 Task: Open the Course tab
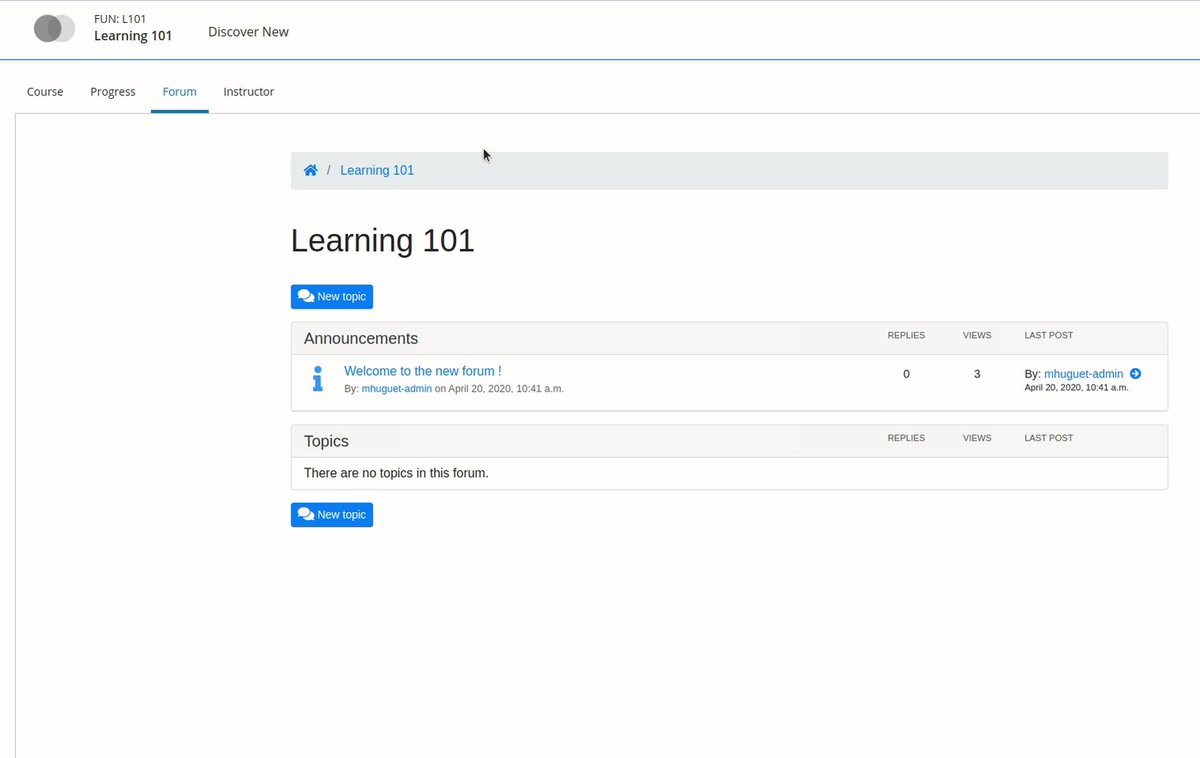(45, 91)
